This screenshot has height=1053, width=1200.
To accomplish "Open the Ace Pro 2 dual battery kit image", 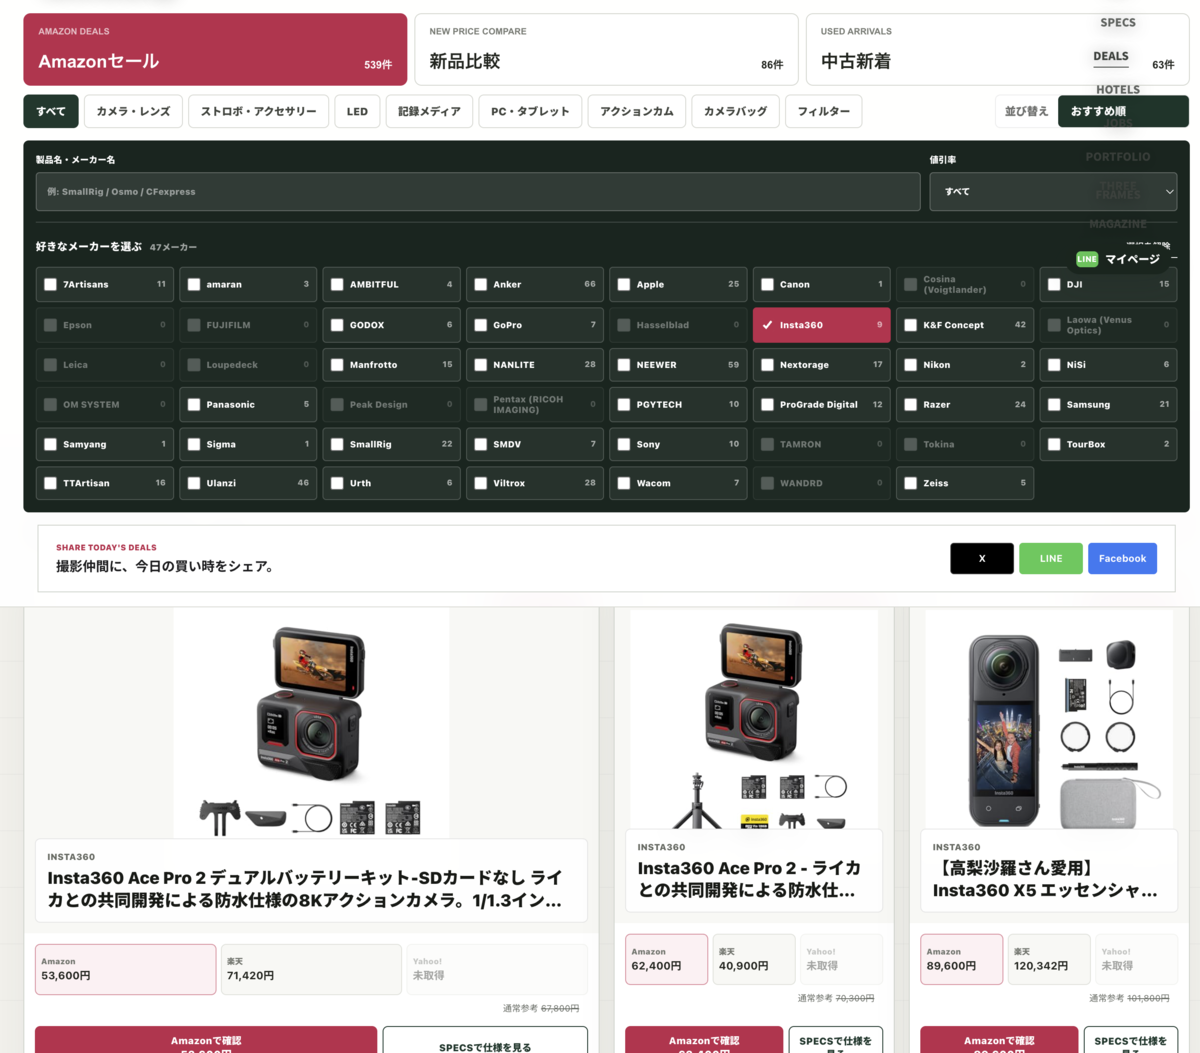I will (312, 724).
